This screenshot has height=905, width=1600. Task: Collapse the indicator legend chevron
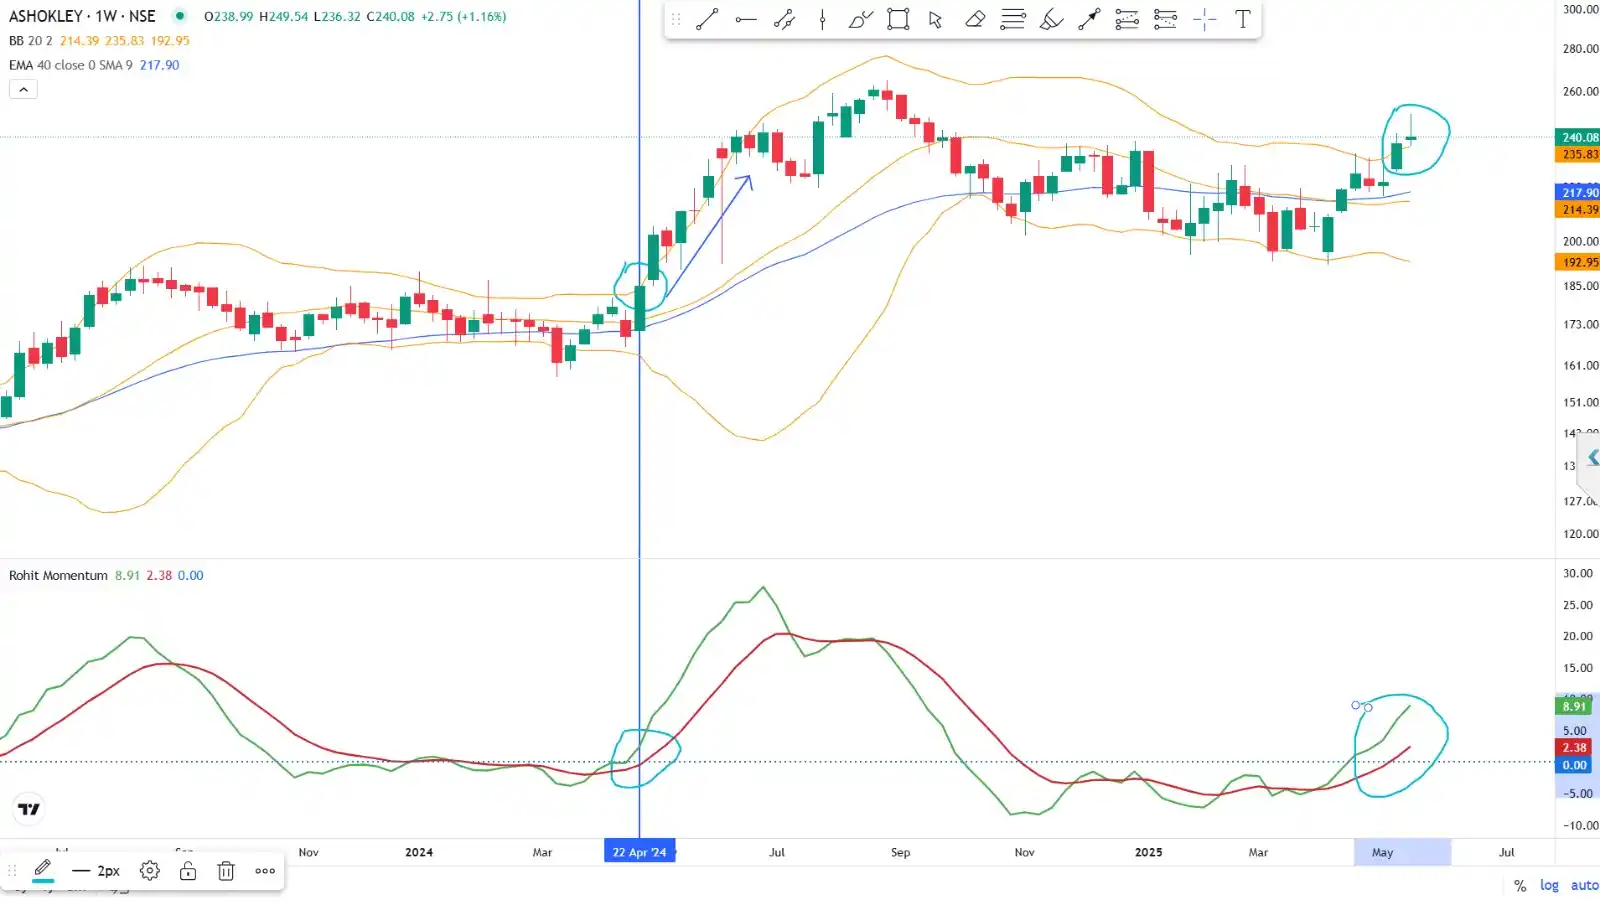tap(23, 89)
